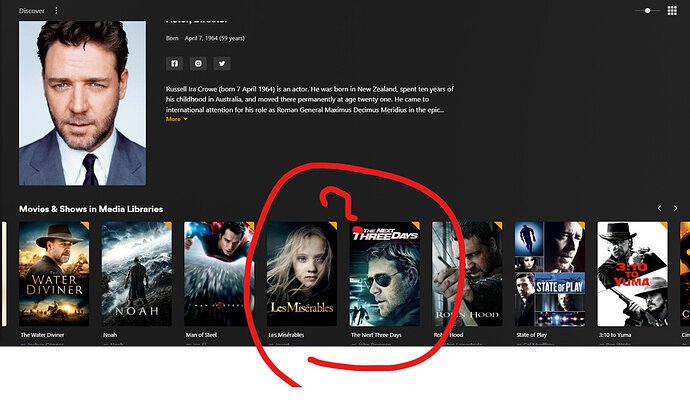Open the State of Play poster
Image resolution: width=690 pixels, height=413 pixels.
tap(550, 274)
